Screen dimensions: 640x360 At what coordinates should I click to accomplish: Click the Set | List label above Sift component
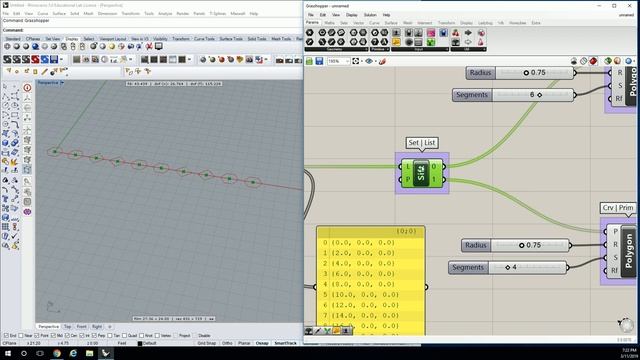422,142
